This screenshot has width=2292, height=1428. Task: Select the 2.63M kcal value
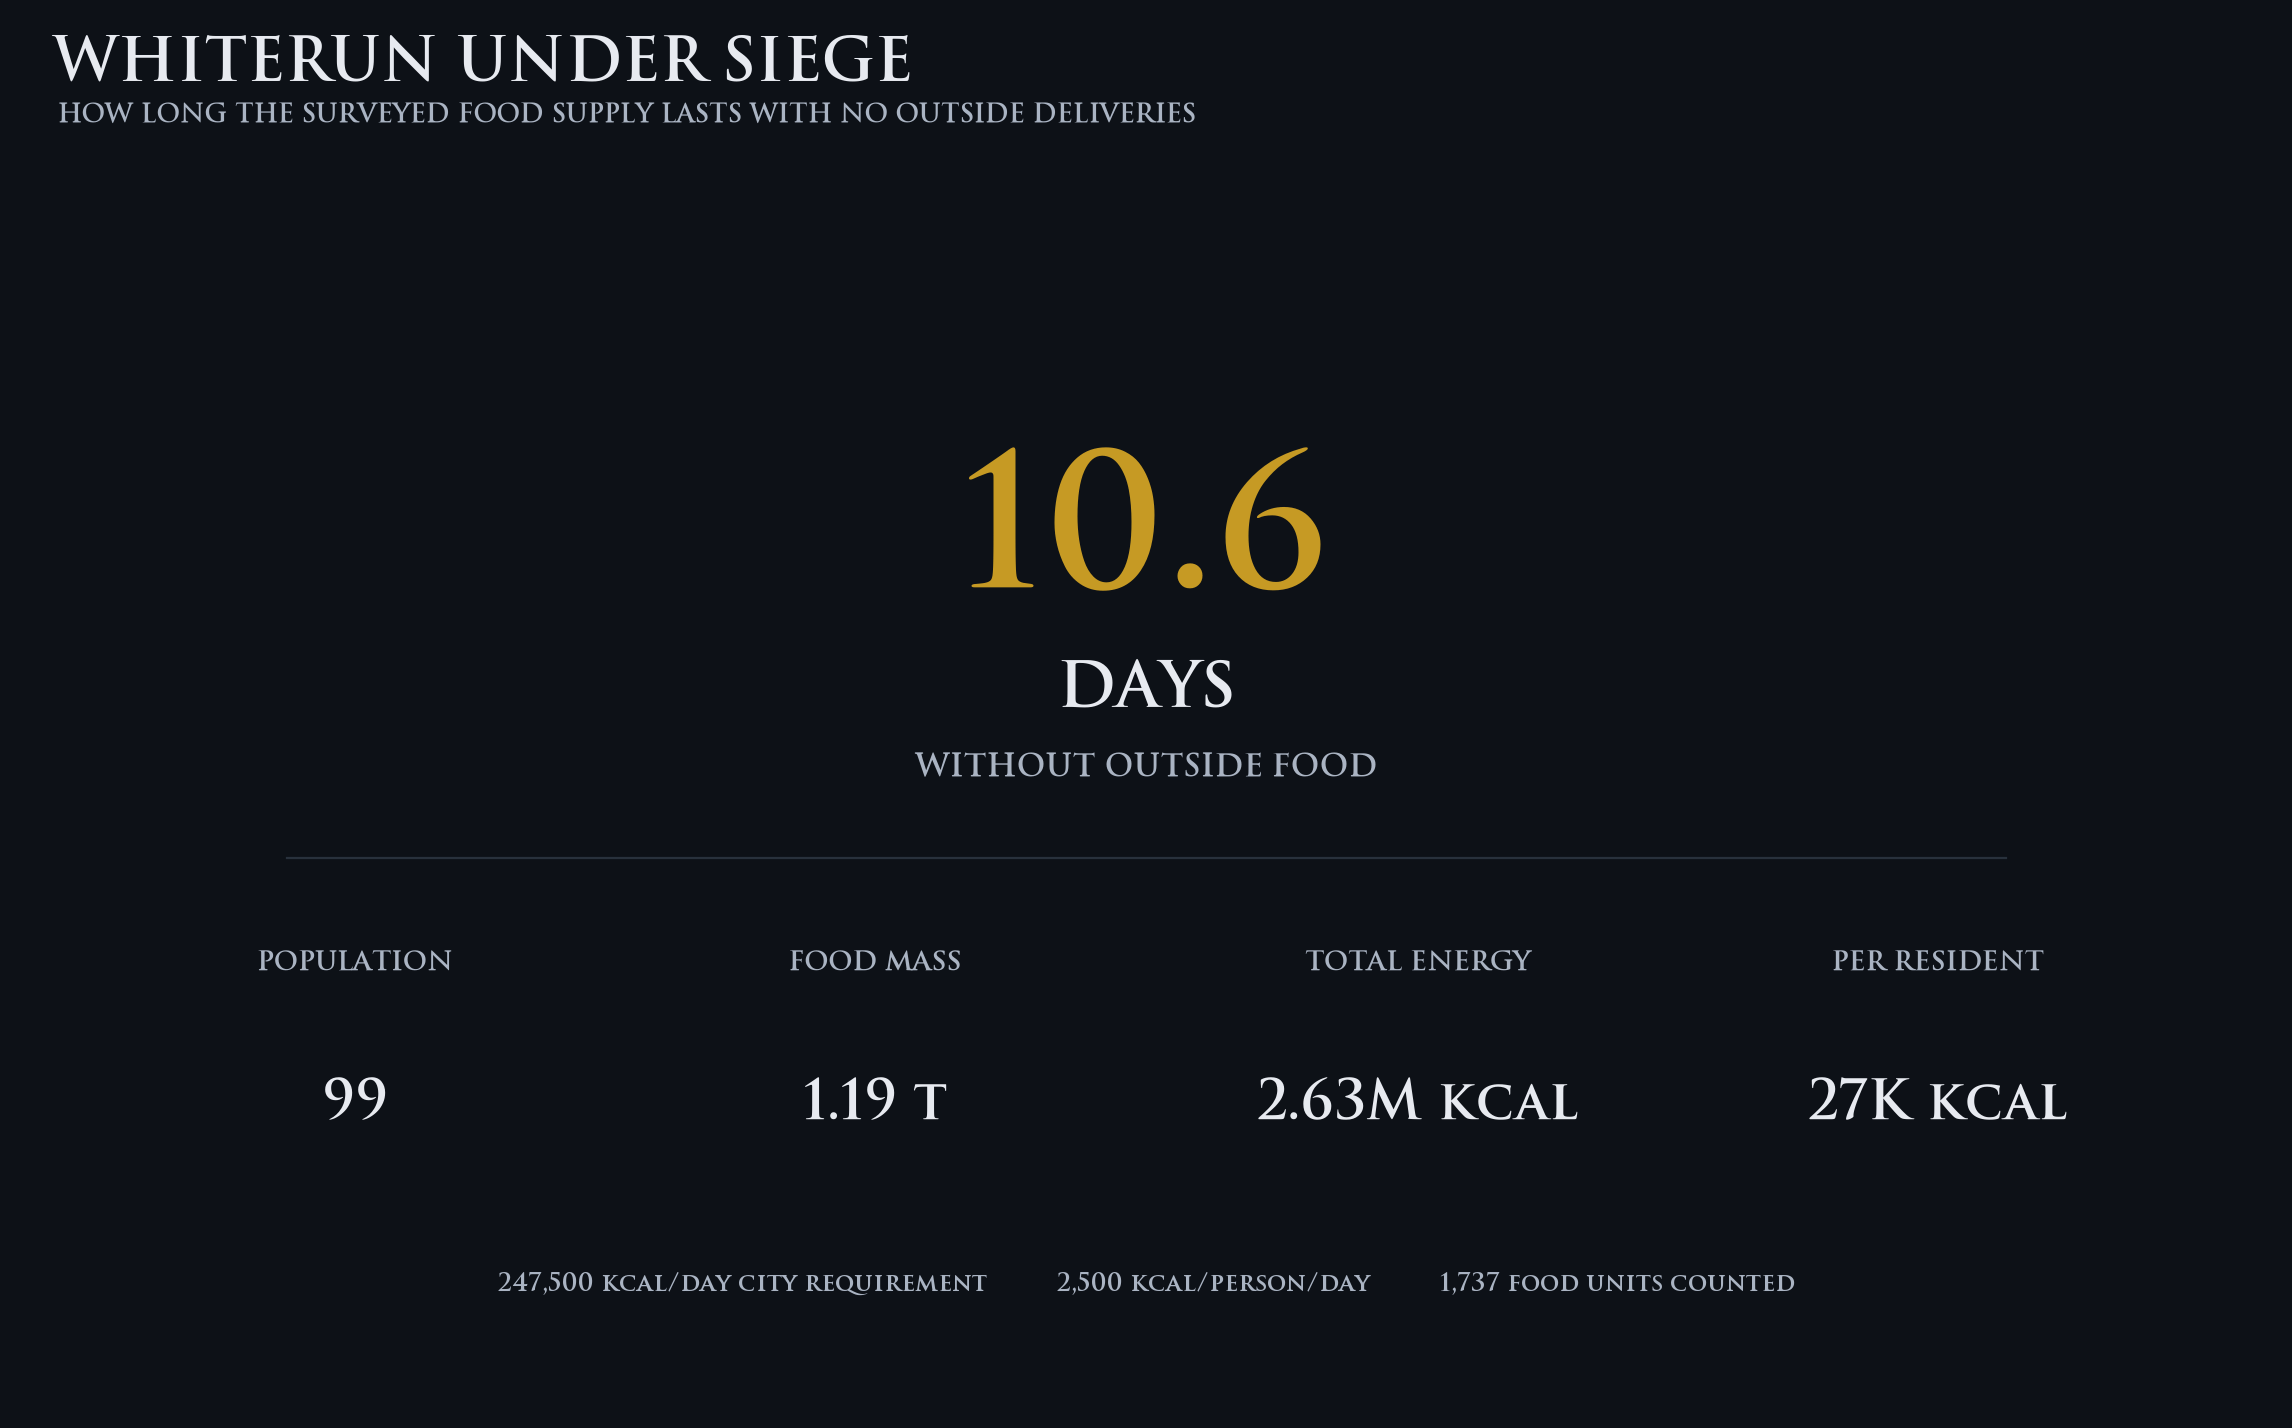tap(1418, 1099)
